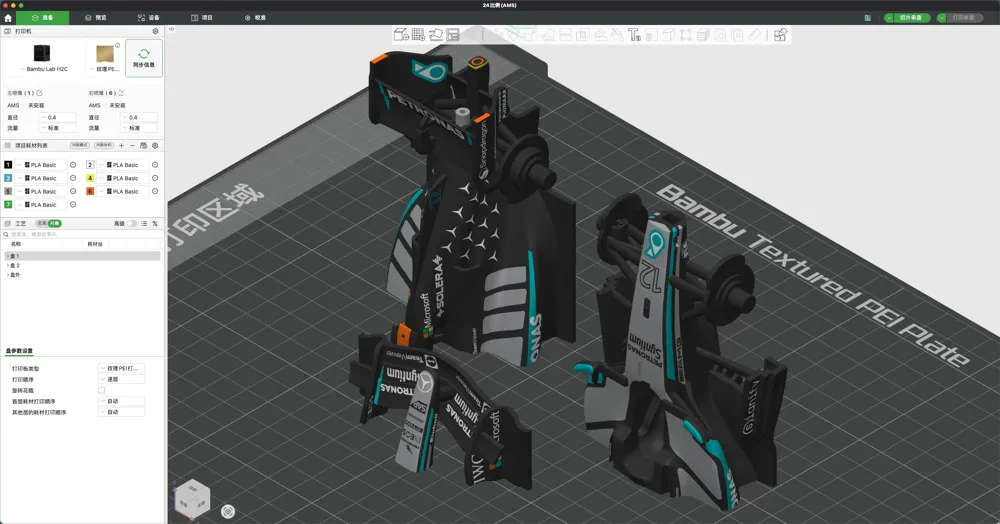Image resolution: width=1000 pixels, height=524 pixels.
Task: Switch to the 预览 (Preview) tab
Action: [96, 18]
